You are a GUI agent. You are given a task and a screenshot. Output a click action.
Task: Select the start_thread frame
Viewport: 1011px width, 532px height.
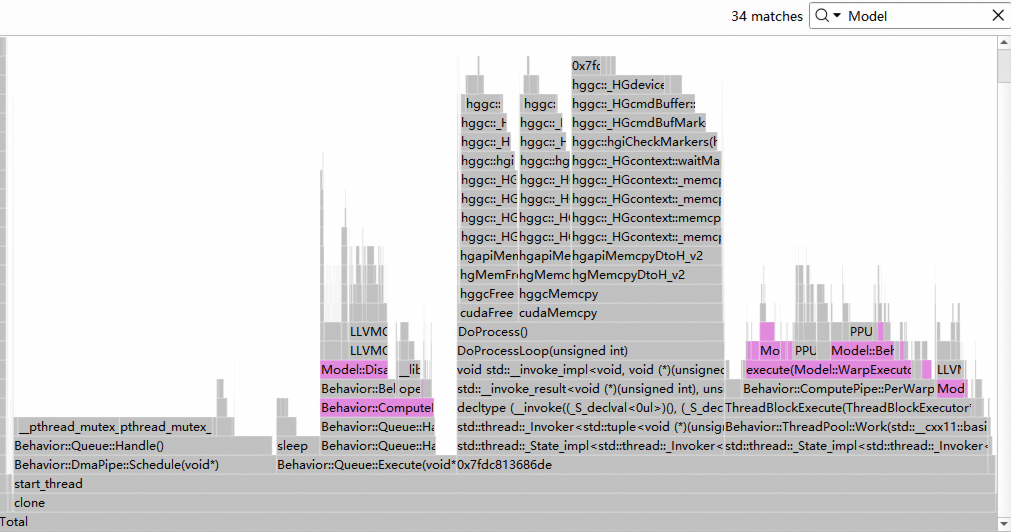(x=504, y=484)
